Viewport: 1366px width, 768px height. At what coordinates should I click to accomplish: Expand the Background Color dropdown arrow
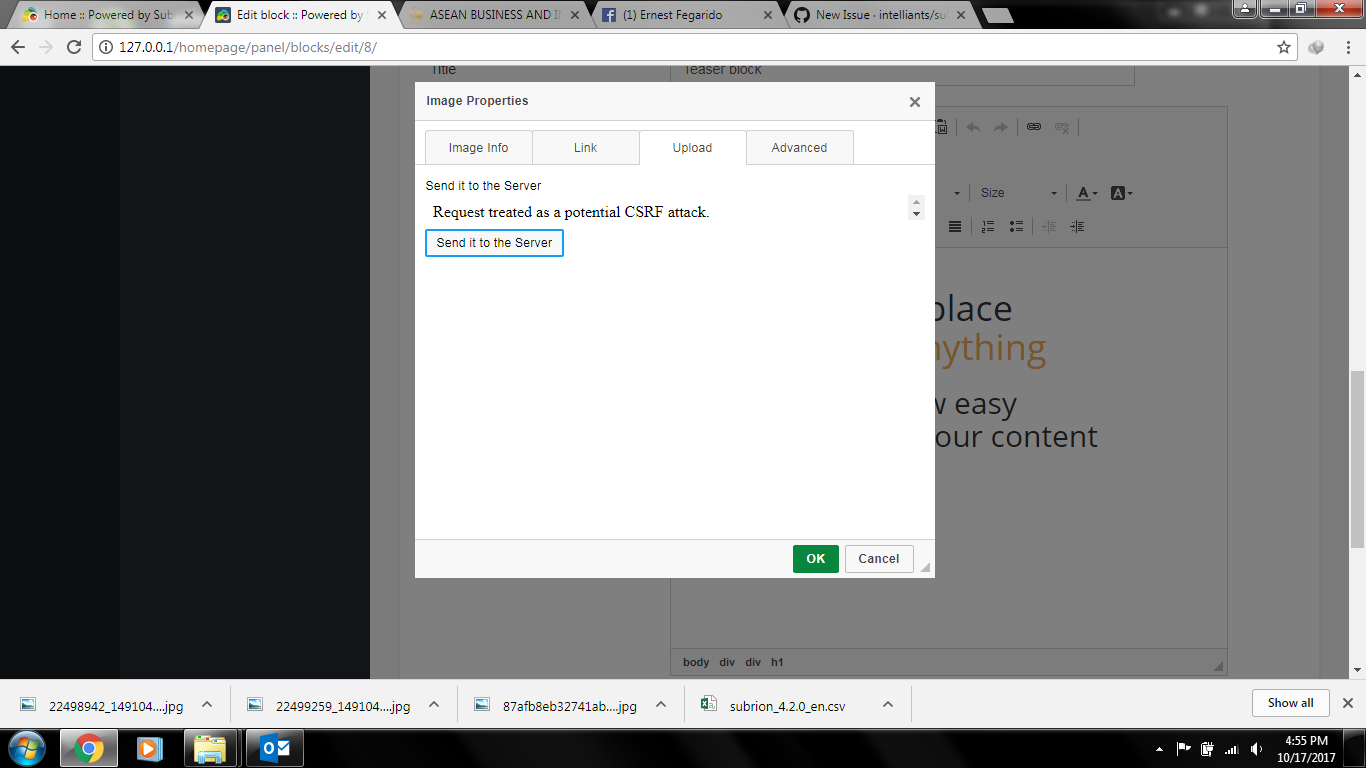(x=1130, y=192)
